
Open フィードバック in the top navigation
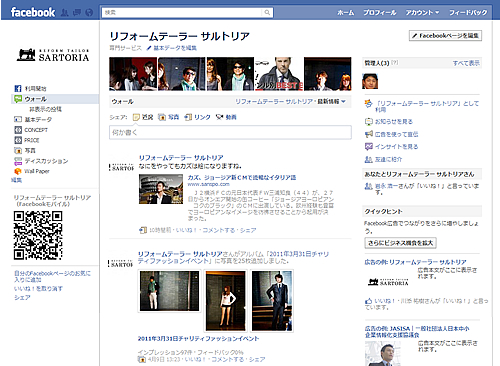coord(468,13)
